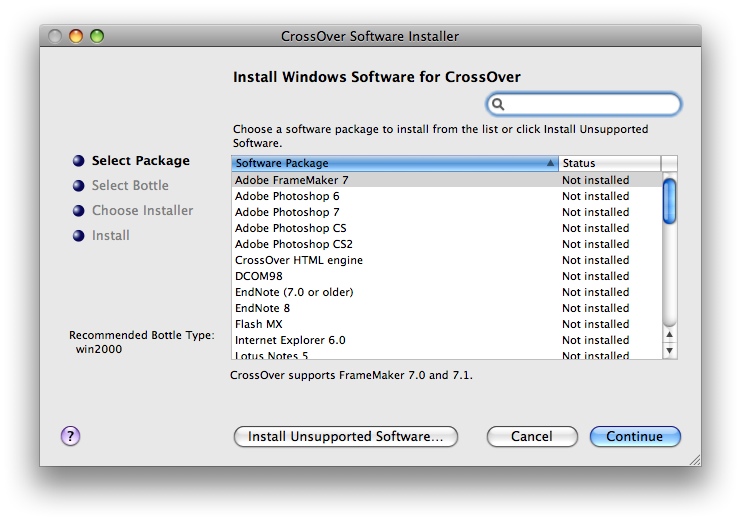Click Not installed status for Adobe Photoshop CS2
The height and width of the screenshot is (521, 741).
595,244
